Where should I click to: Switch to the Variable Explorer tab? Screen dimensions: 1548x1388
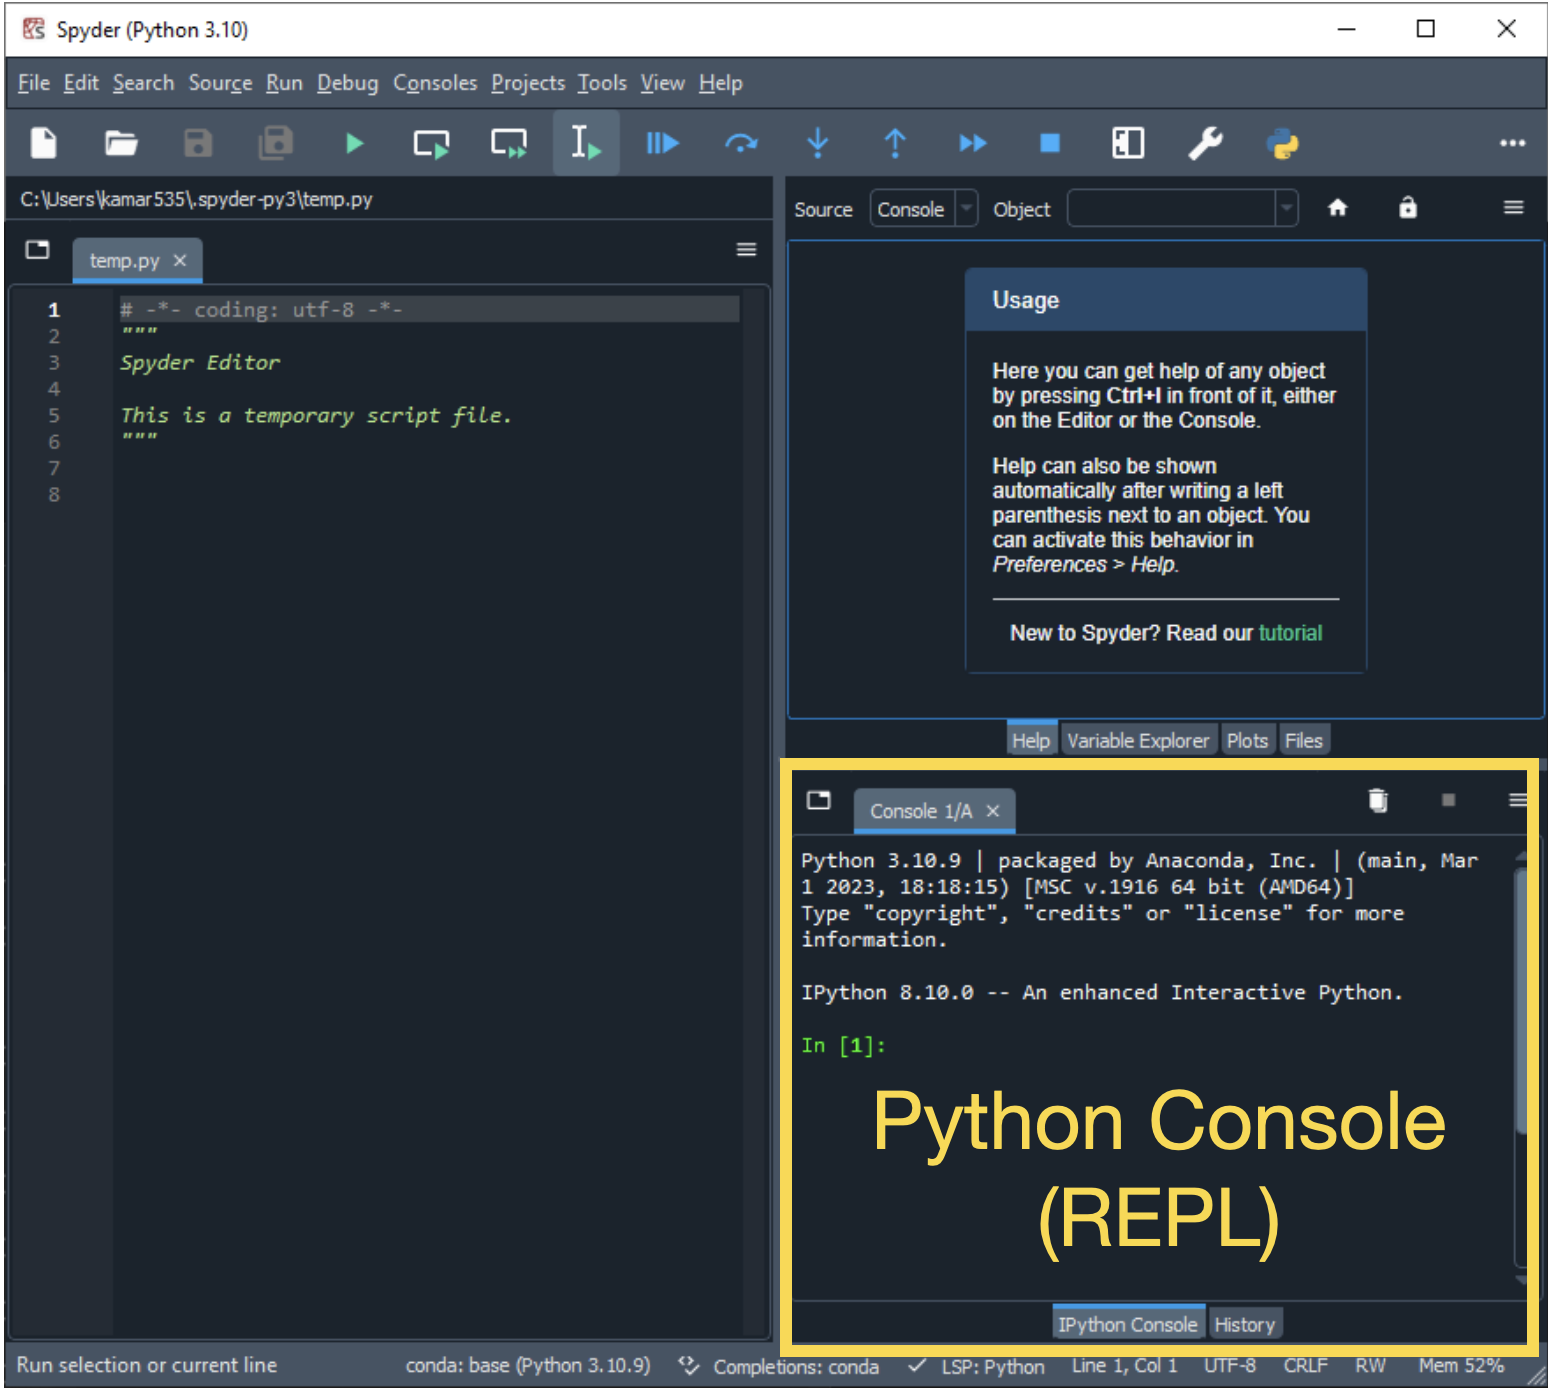coord(1138,740)
